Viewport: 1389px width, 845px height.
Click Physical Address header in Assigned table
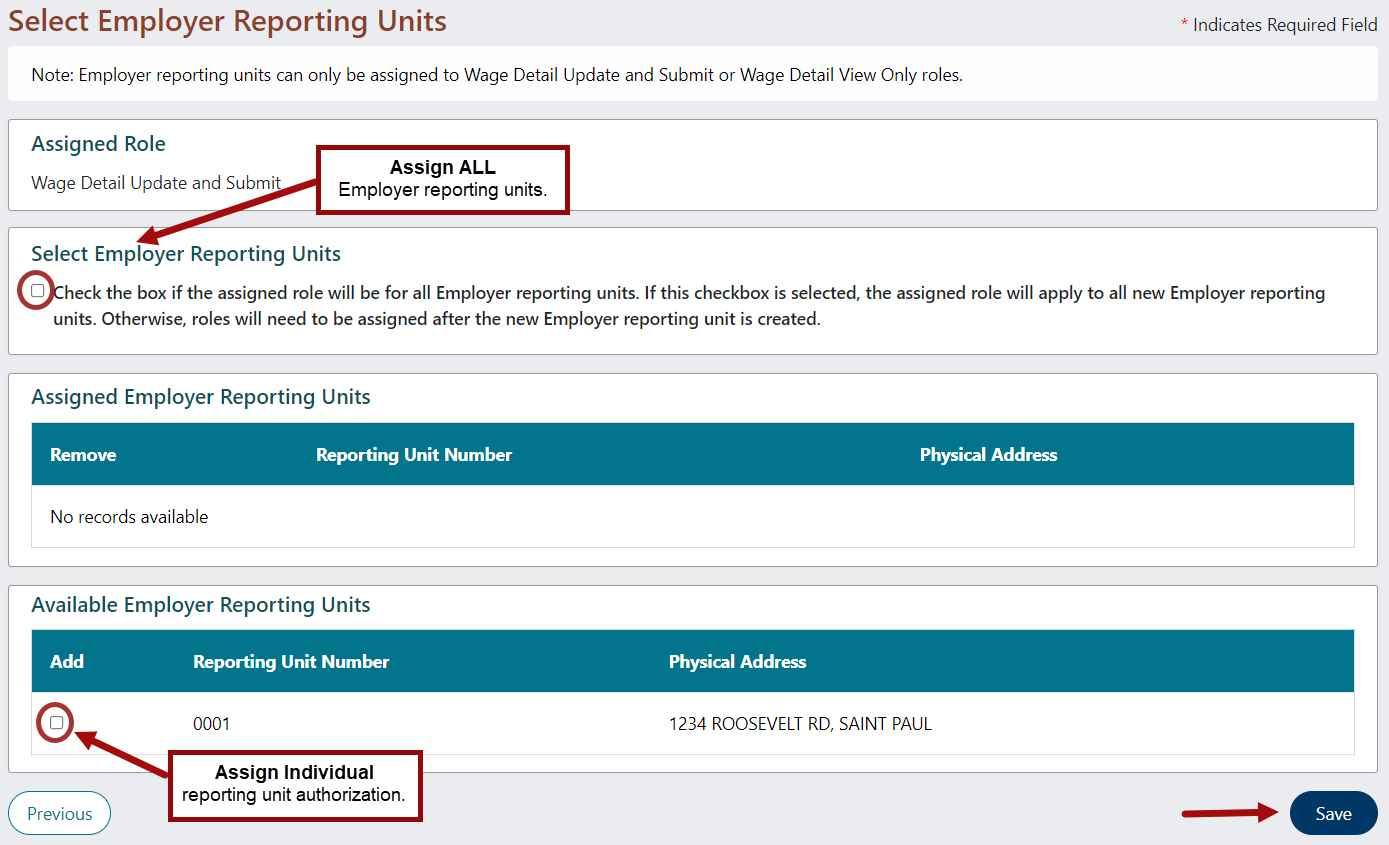coord(988,455)
